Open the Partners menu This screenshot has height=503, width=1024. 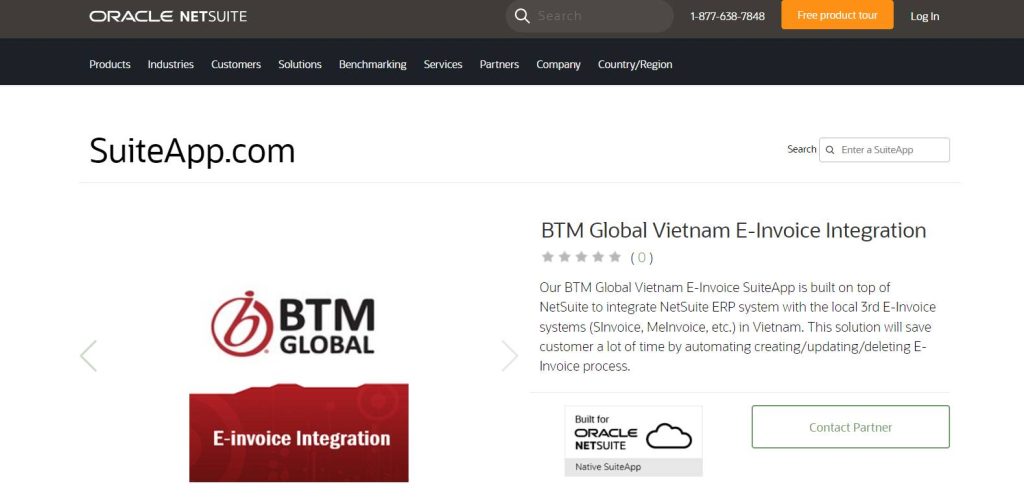[x=499, y=64]
